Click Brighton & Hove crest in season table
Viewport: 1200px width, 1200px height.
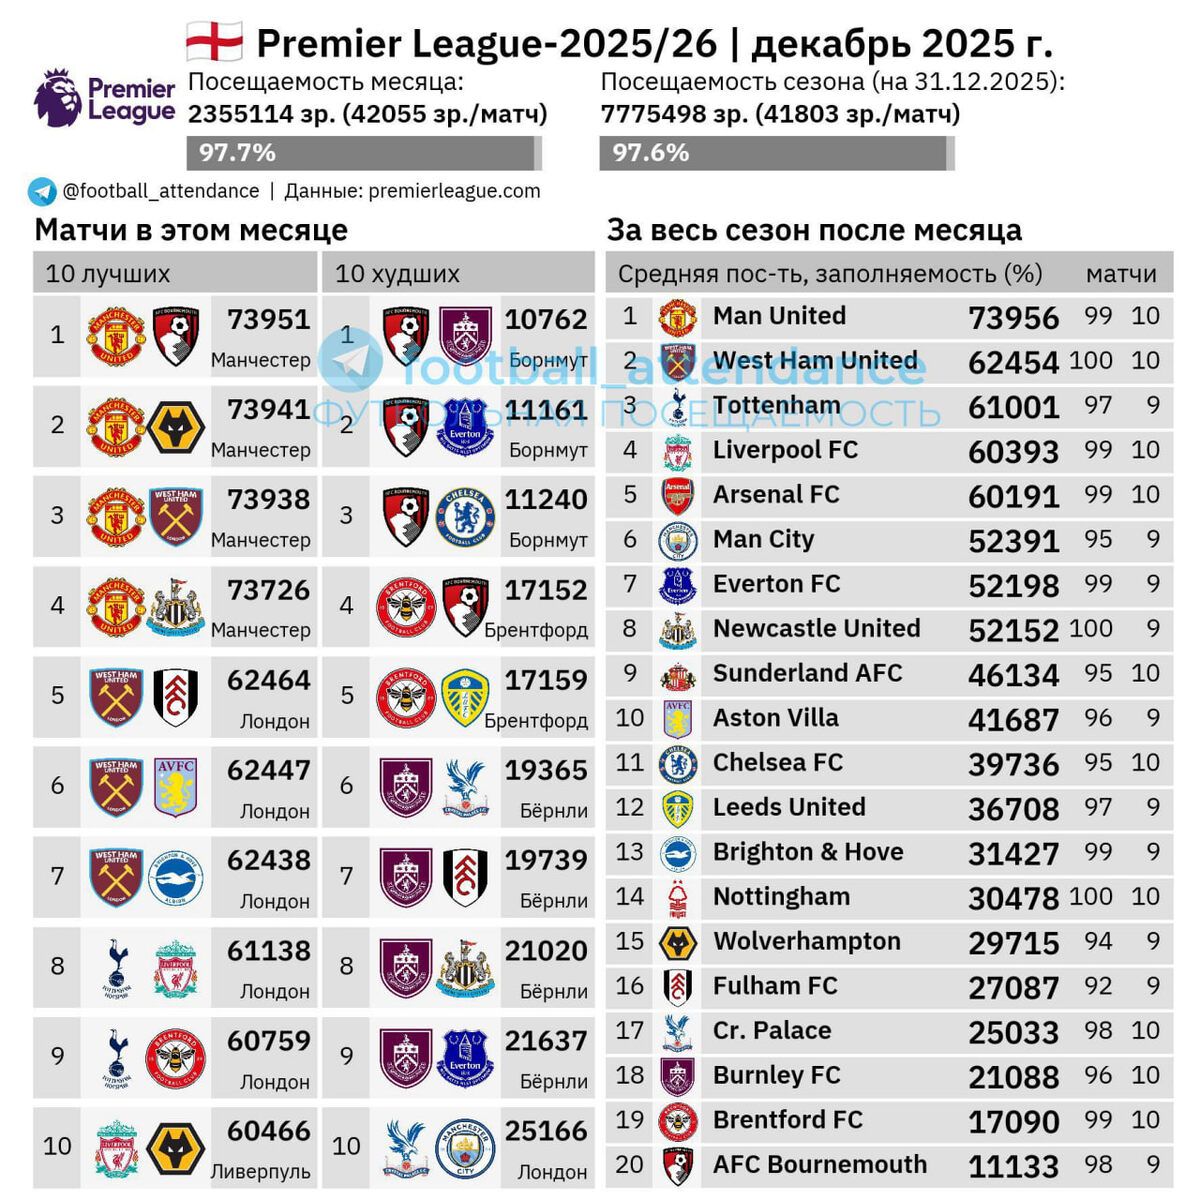click(678, 853)
